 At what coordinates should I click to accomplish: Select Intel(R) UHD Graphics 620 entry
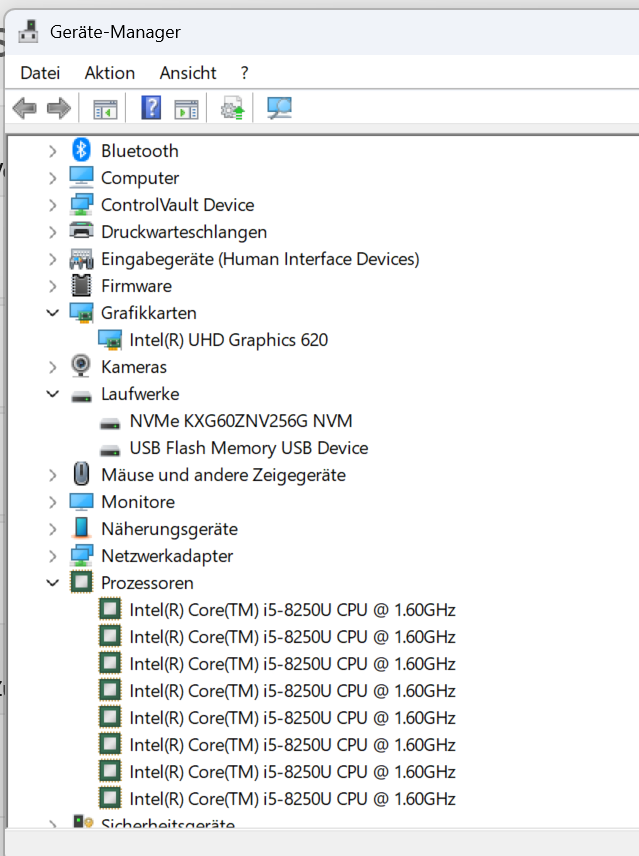[x=229, y=340]
